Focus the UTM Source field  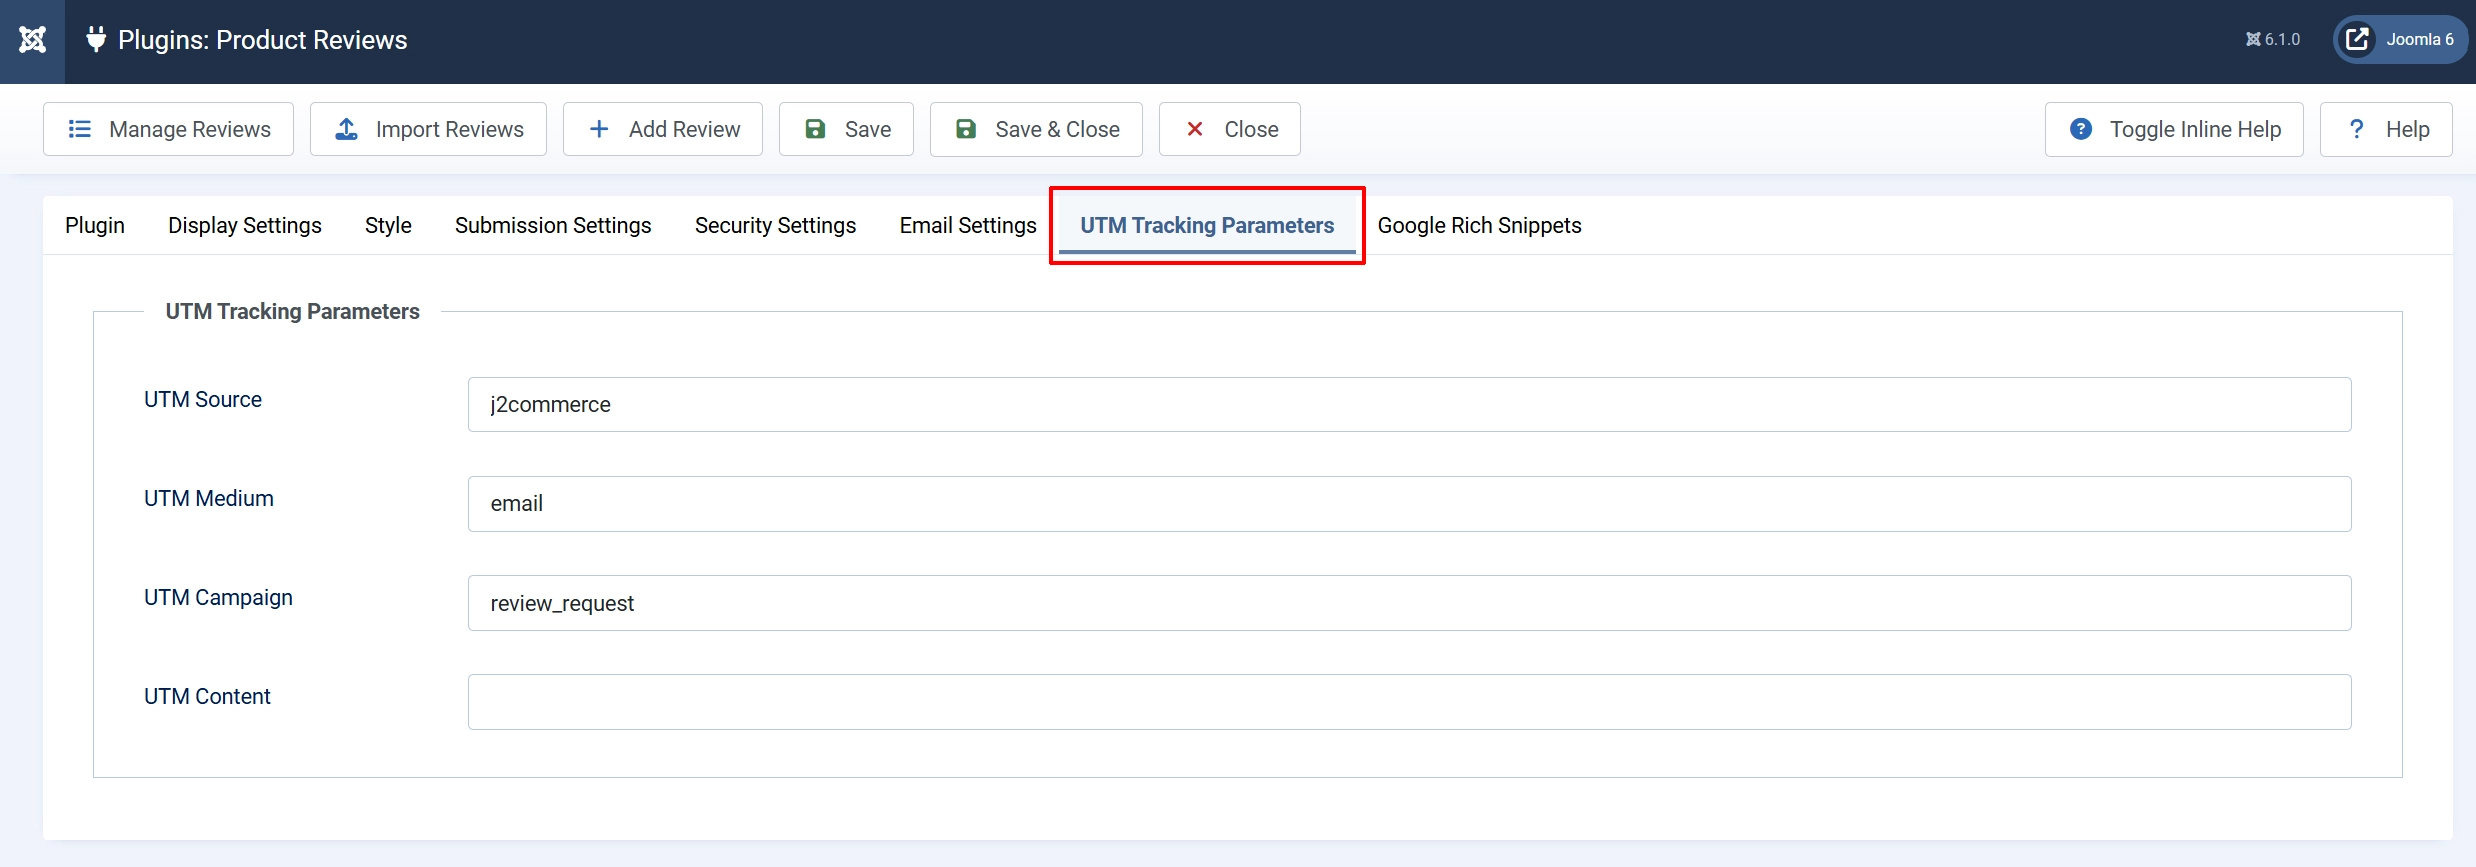1409,405
